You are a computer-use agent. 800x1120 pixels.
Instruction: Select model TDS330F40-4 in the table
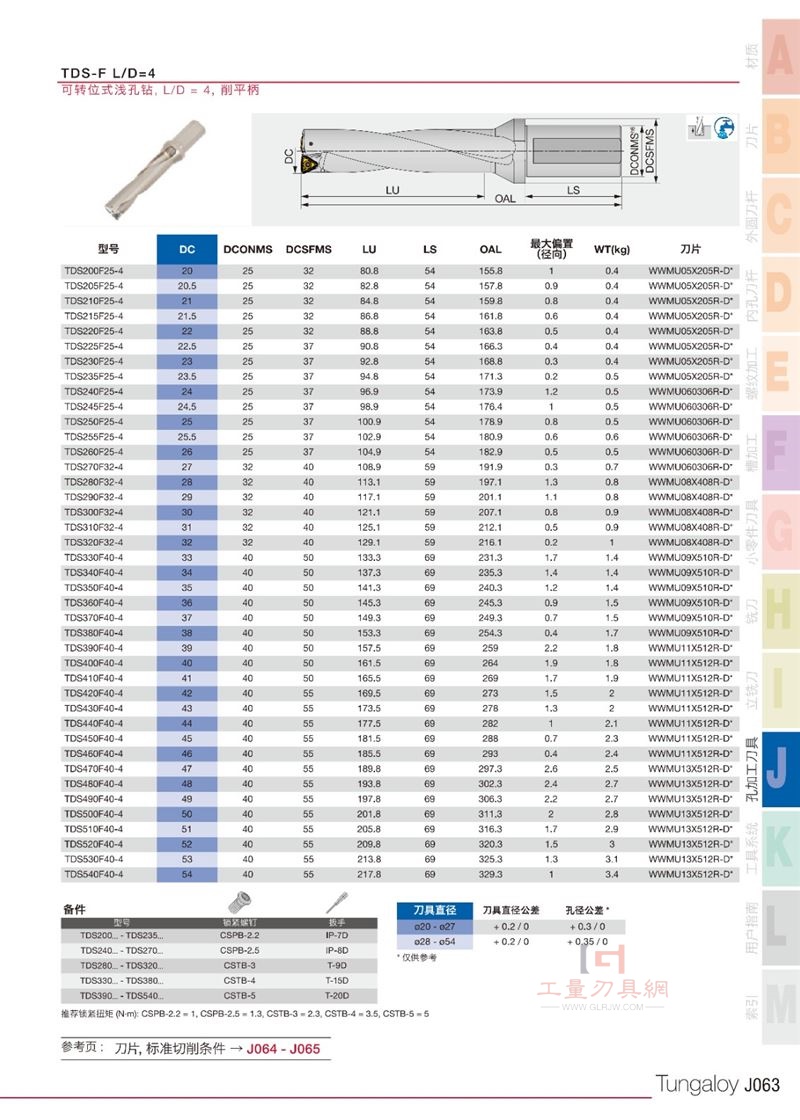point(94,558)
